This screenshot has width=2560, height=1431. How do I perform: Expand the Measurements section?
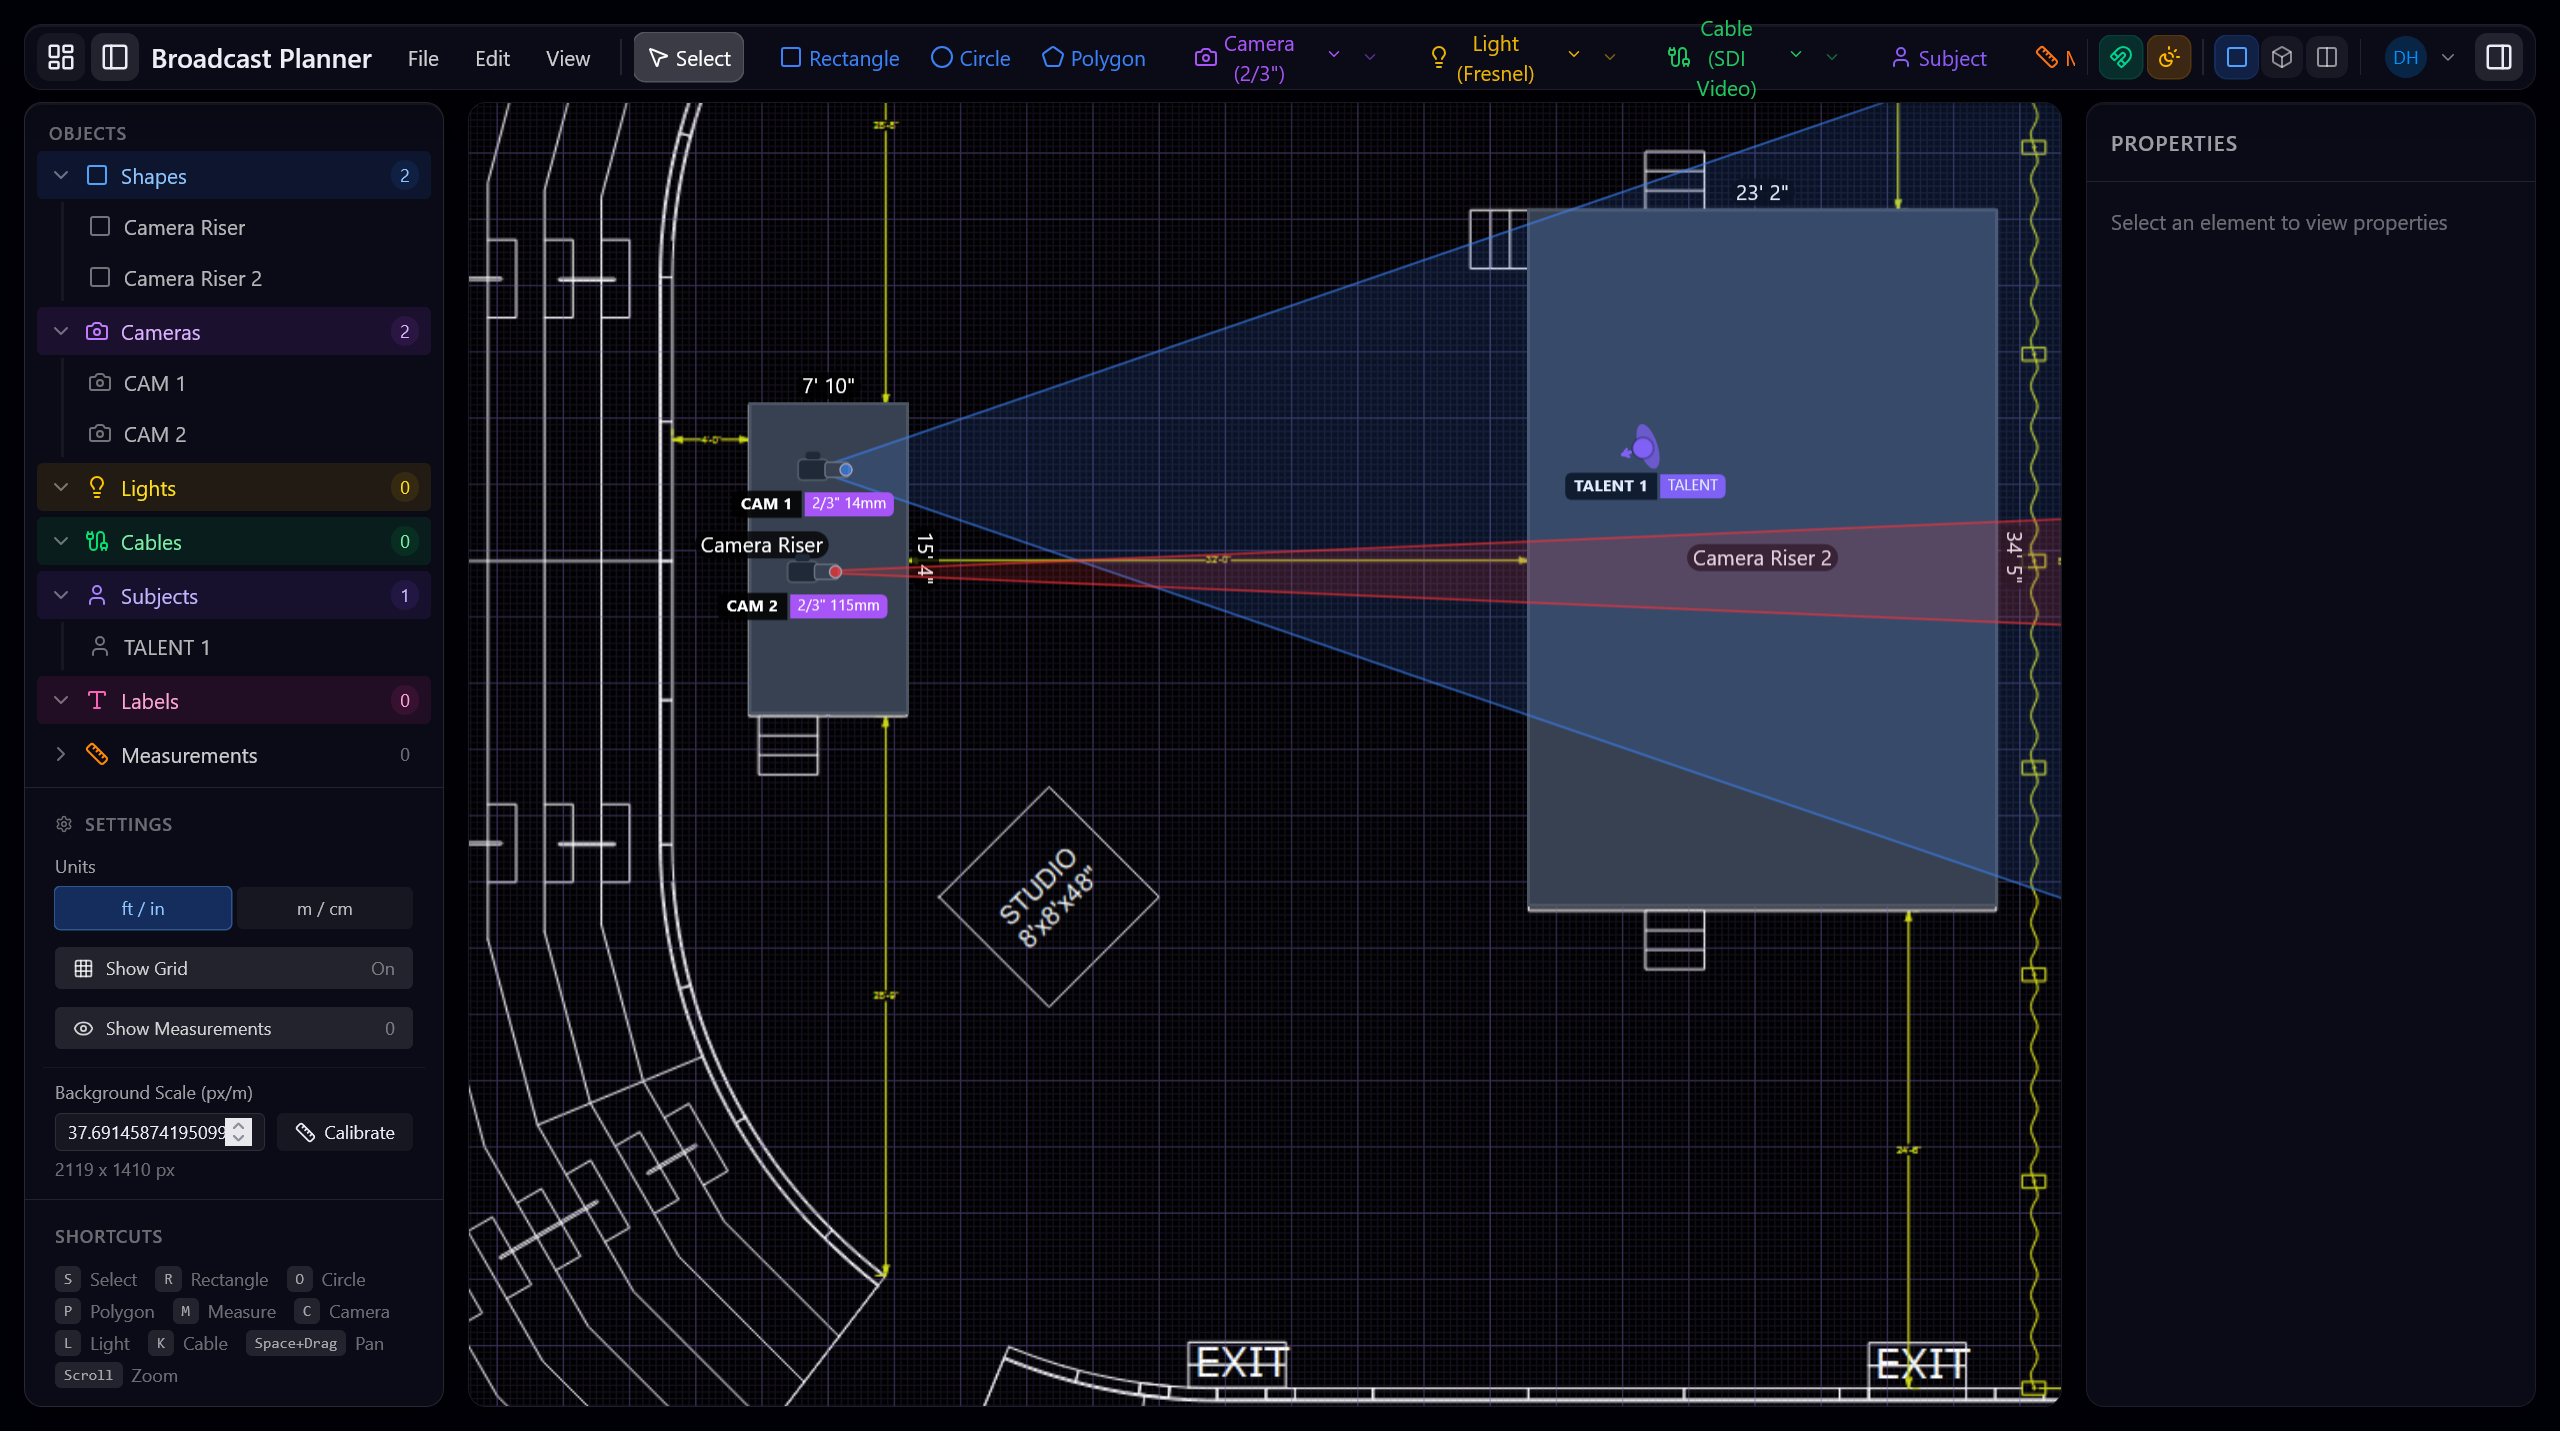point(60,754)
